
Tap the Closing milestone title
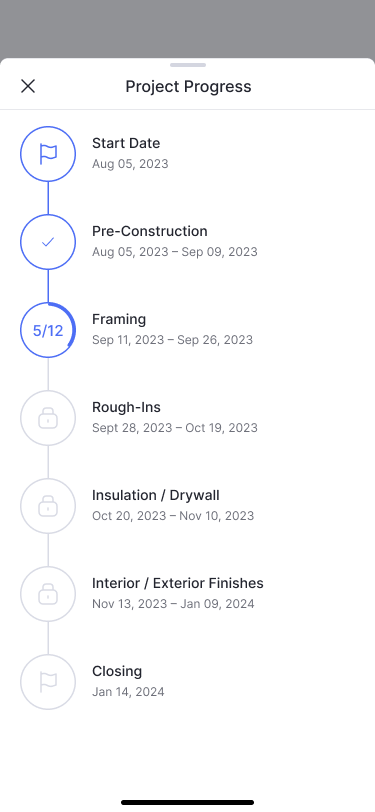(117, 671)
